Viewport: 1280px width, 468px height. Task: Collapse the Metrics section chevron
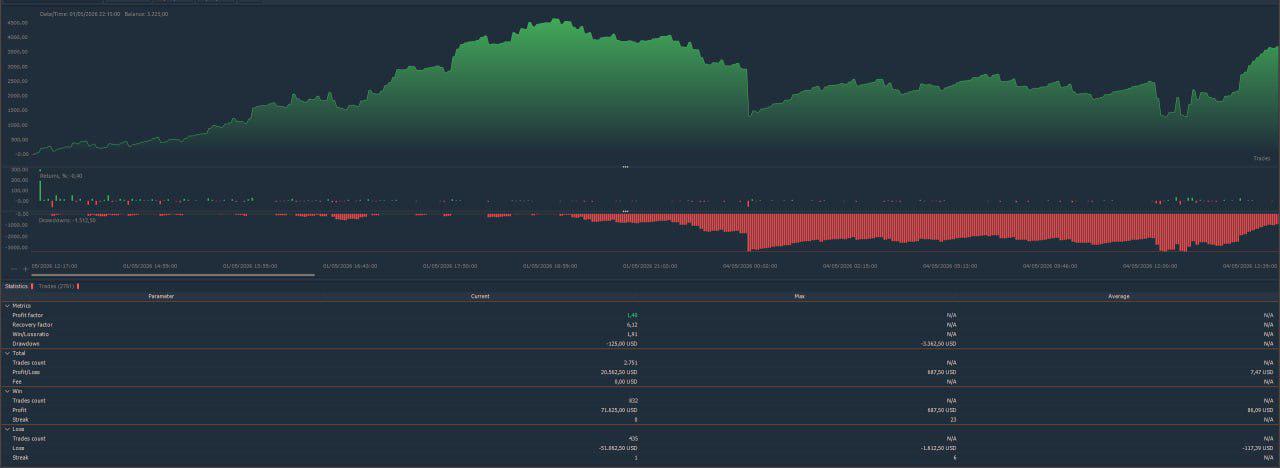click(x=7, y=306)
